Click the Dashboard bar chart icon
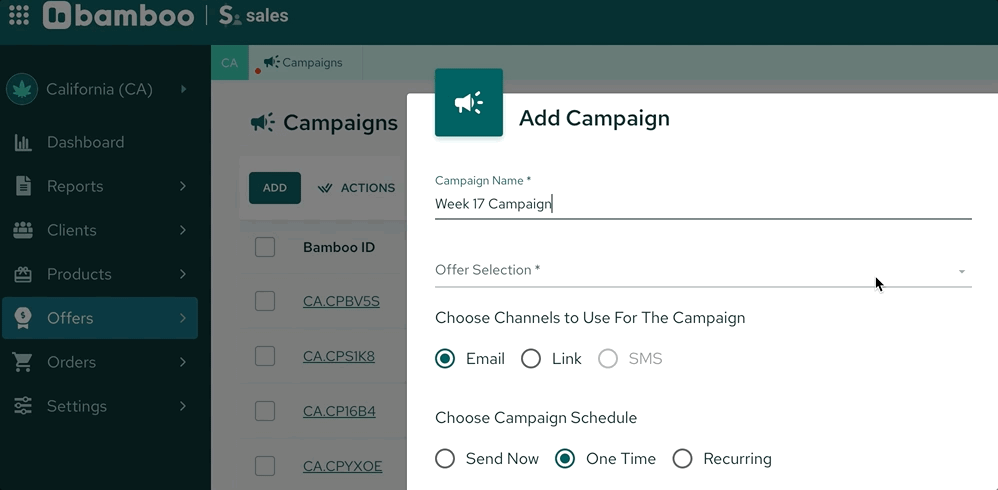 [23, 143]
